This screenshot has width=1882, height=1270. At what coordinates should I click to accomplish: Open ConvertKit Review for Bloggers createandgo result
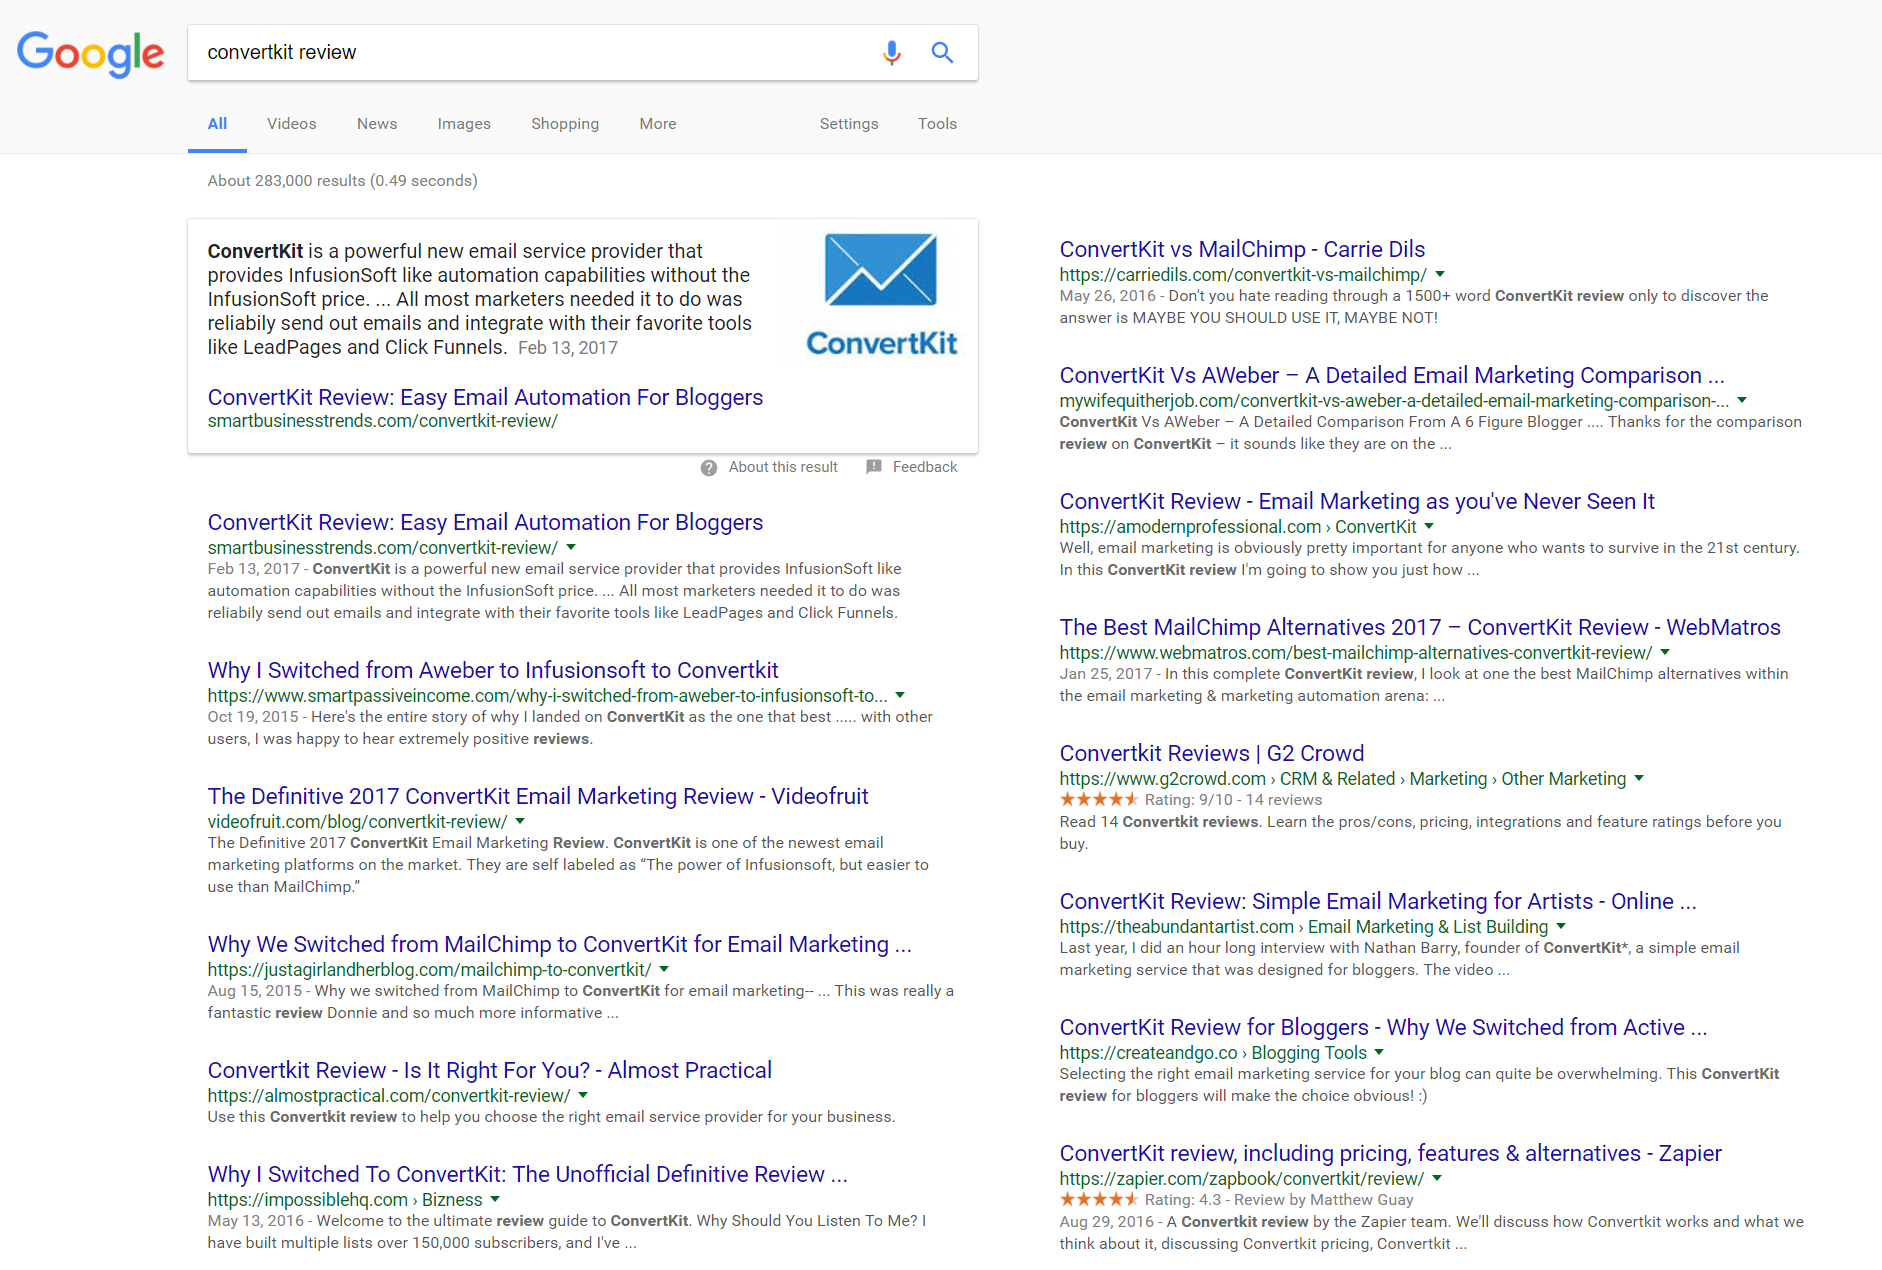point(1383,1027)
